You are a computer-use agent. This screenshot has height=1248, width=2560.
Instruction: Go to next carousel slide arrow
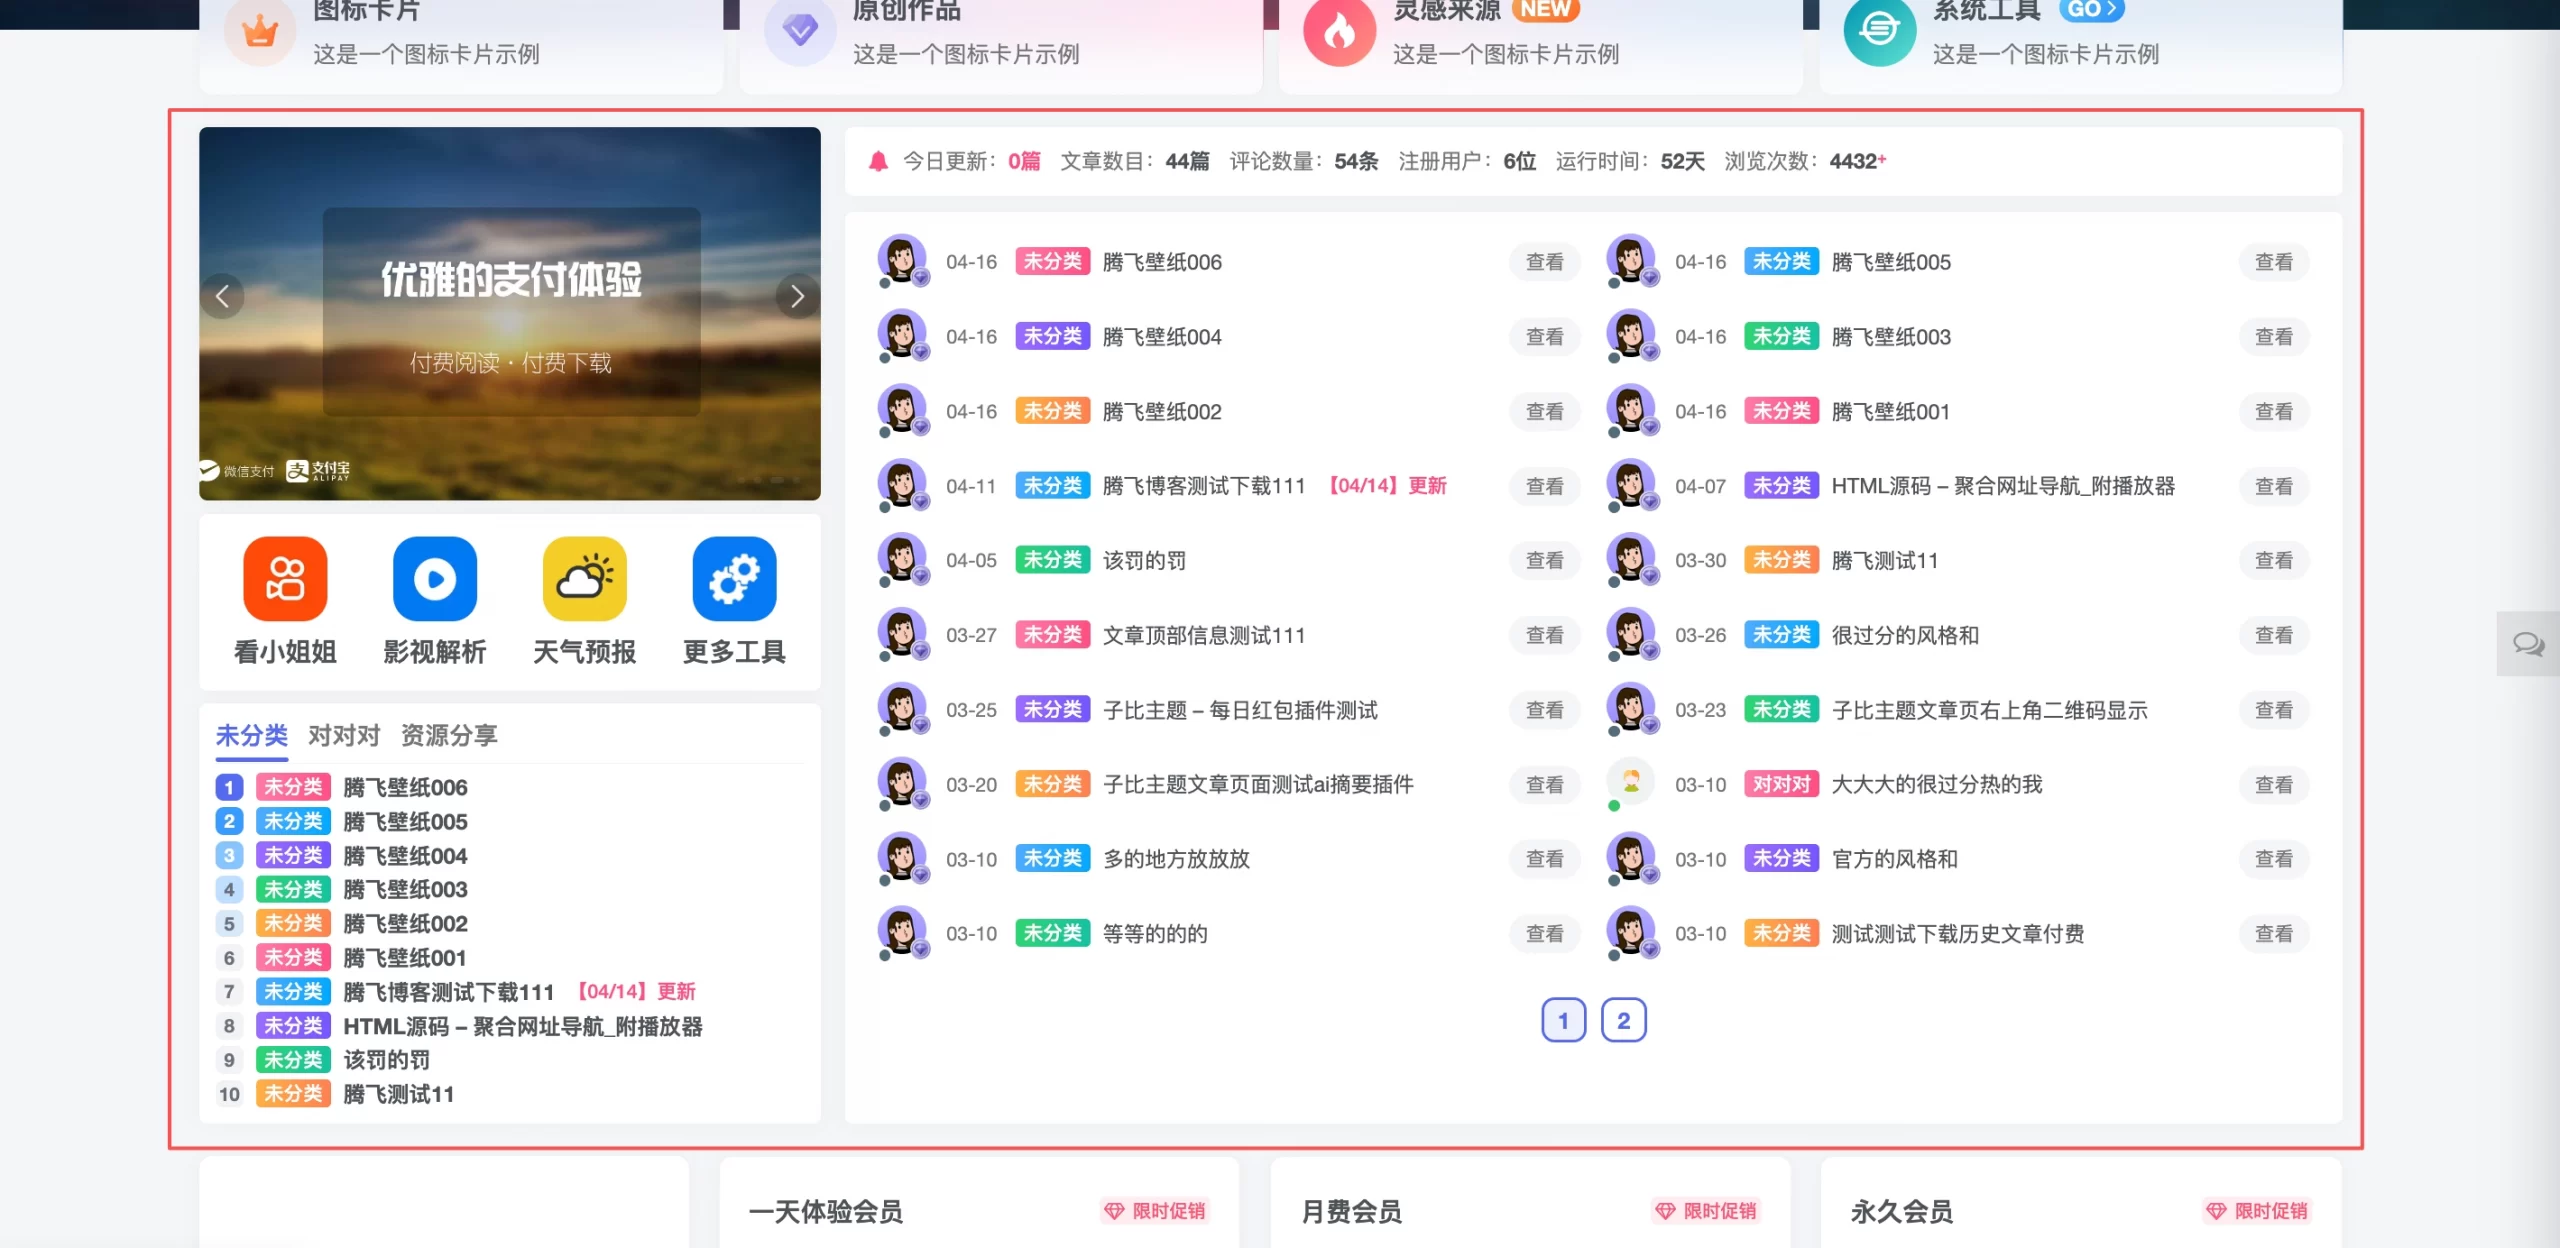coord(797,296)
